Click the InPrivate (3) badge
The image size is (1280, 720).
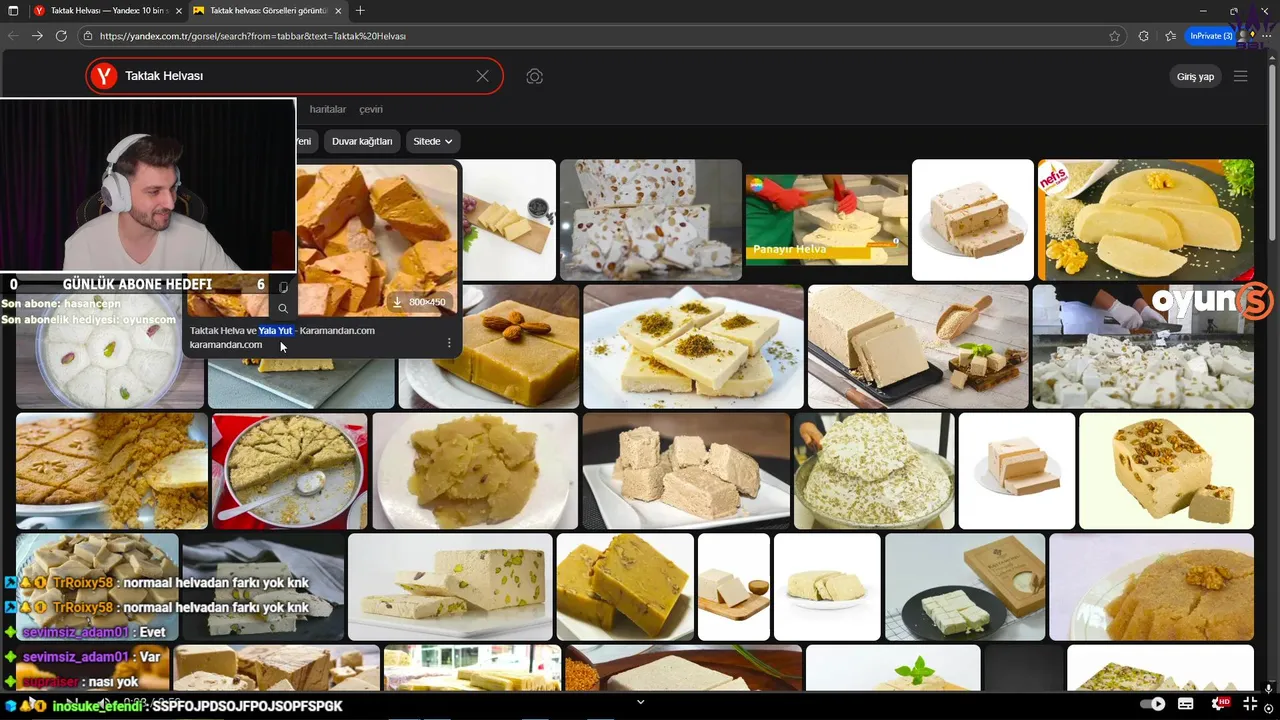1211,36
